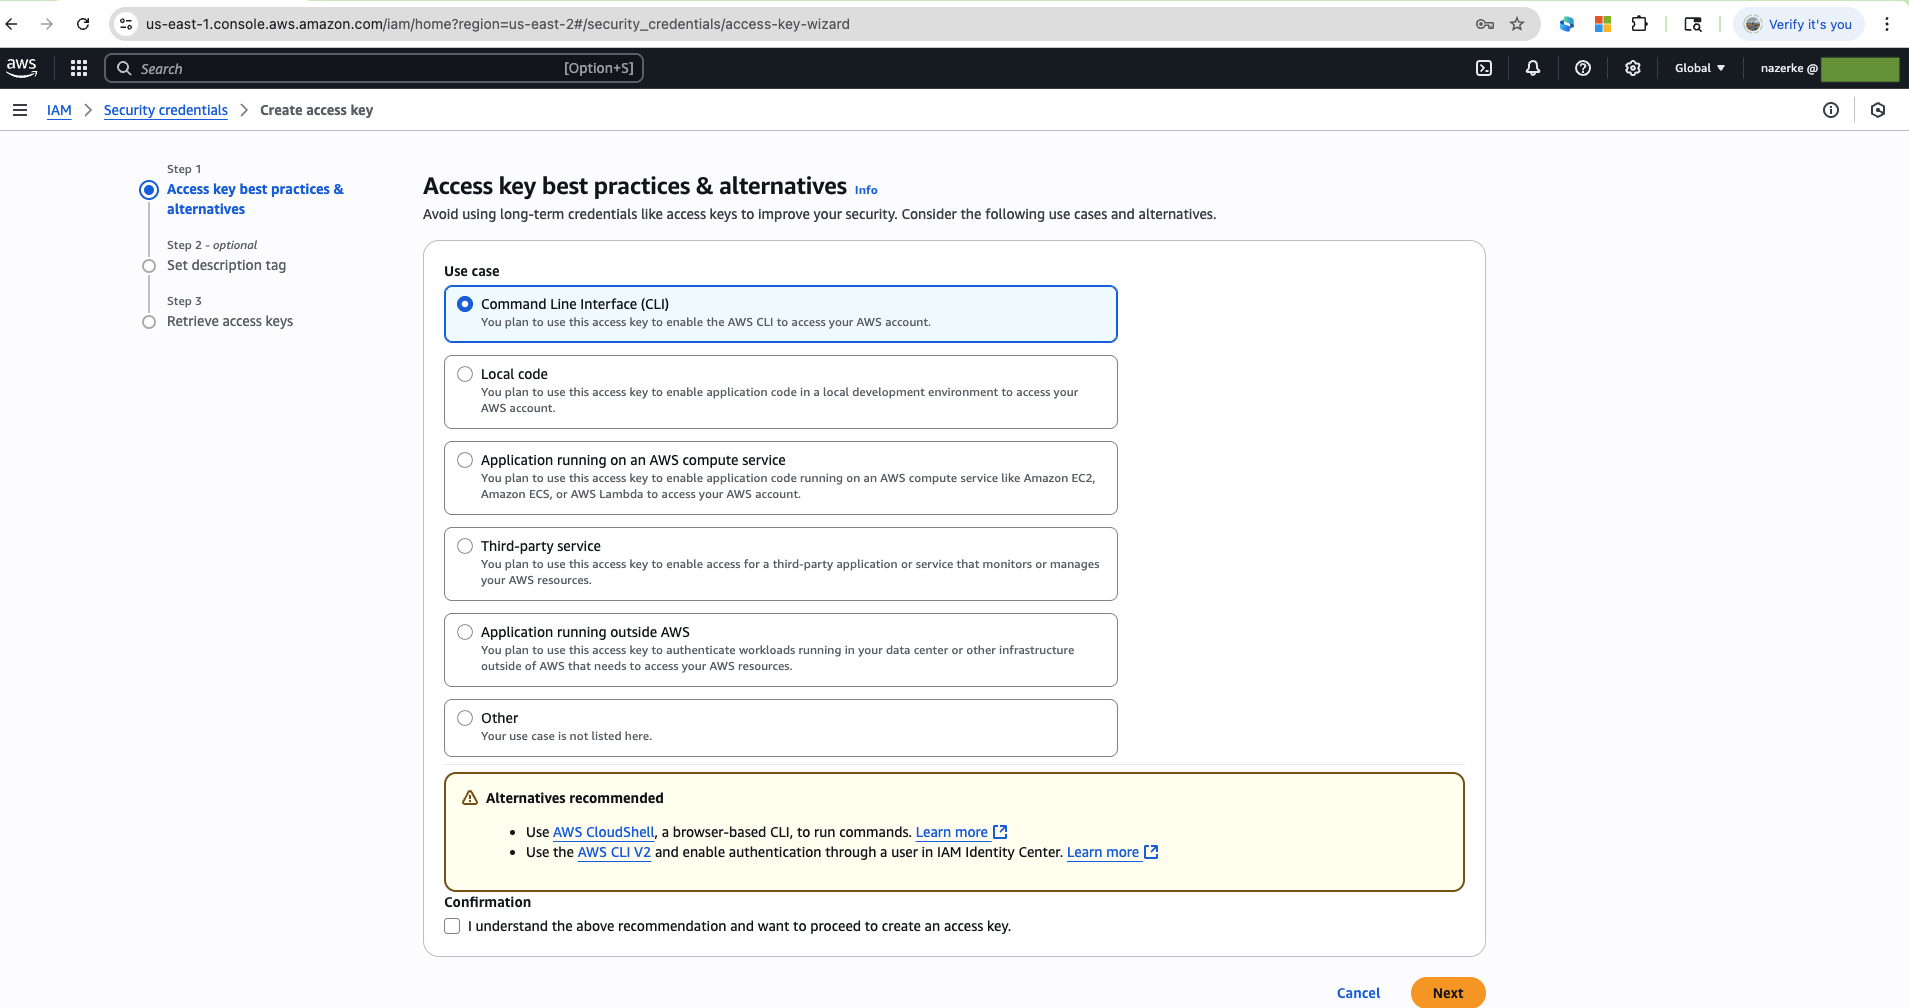Click the Cancel button
Viewport: 1909px width, 1008px height.
click(x=1358, y=993)
